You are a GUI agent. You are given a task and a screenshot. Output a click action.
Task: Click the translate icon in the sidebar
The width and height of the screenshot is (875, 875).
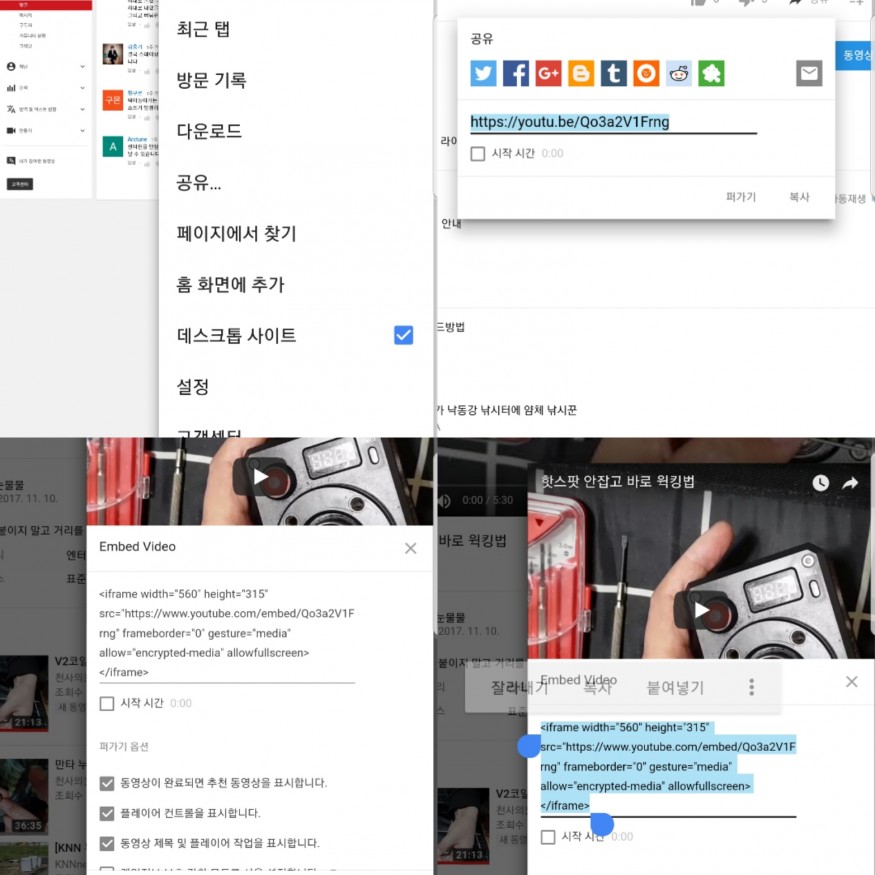click(x=11, y=109)
